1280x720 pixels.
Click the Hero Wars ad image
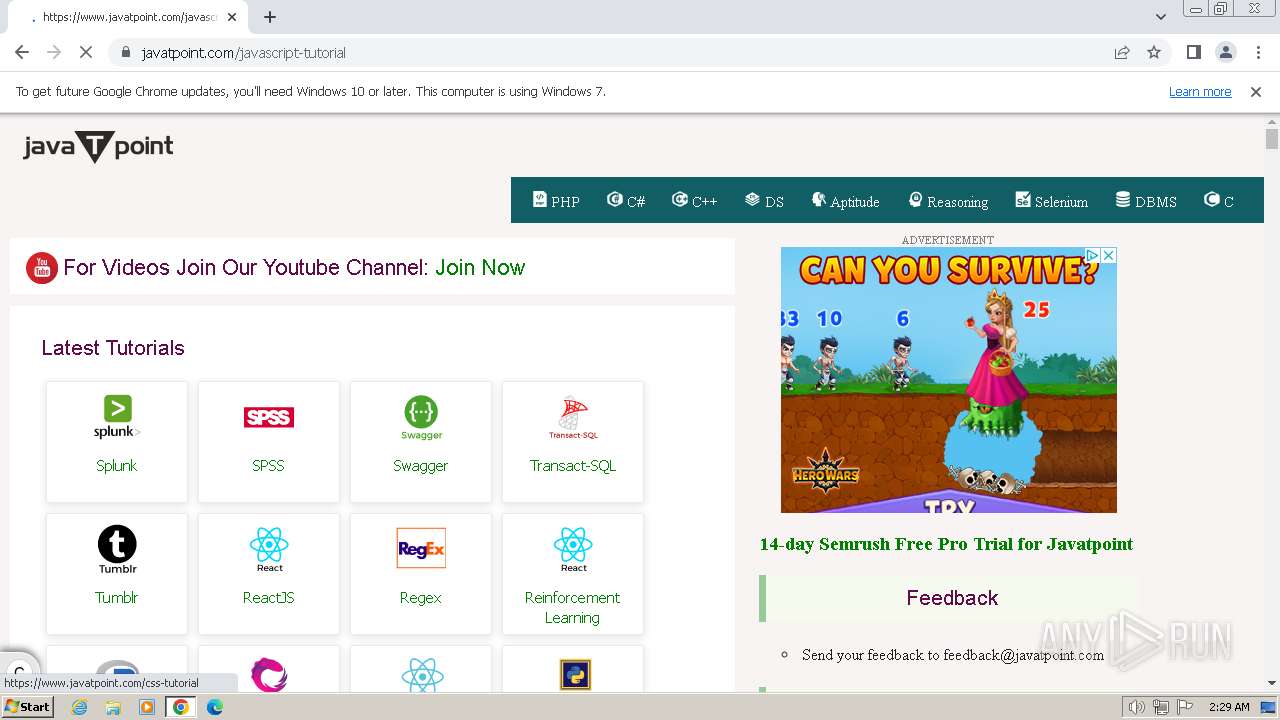(x=948, y=380)
